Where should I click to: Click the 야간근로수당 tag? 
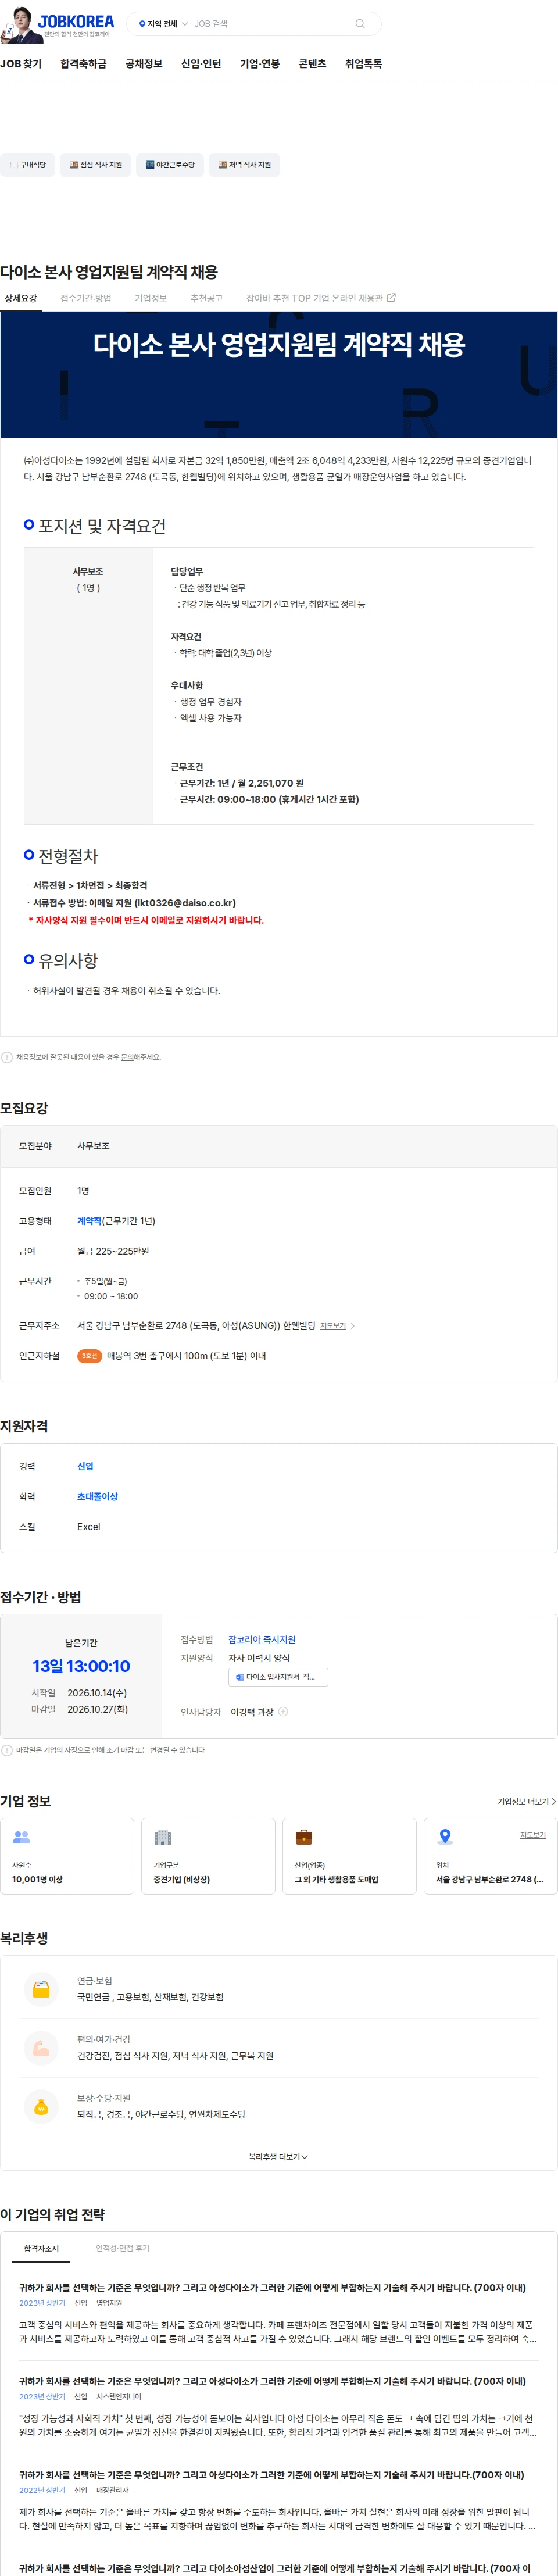tap(170, 165)
